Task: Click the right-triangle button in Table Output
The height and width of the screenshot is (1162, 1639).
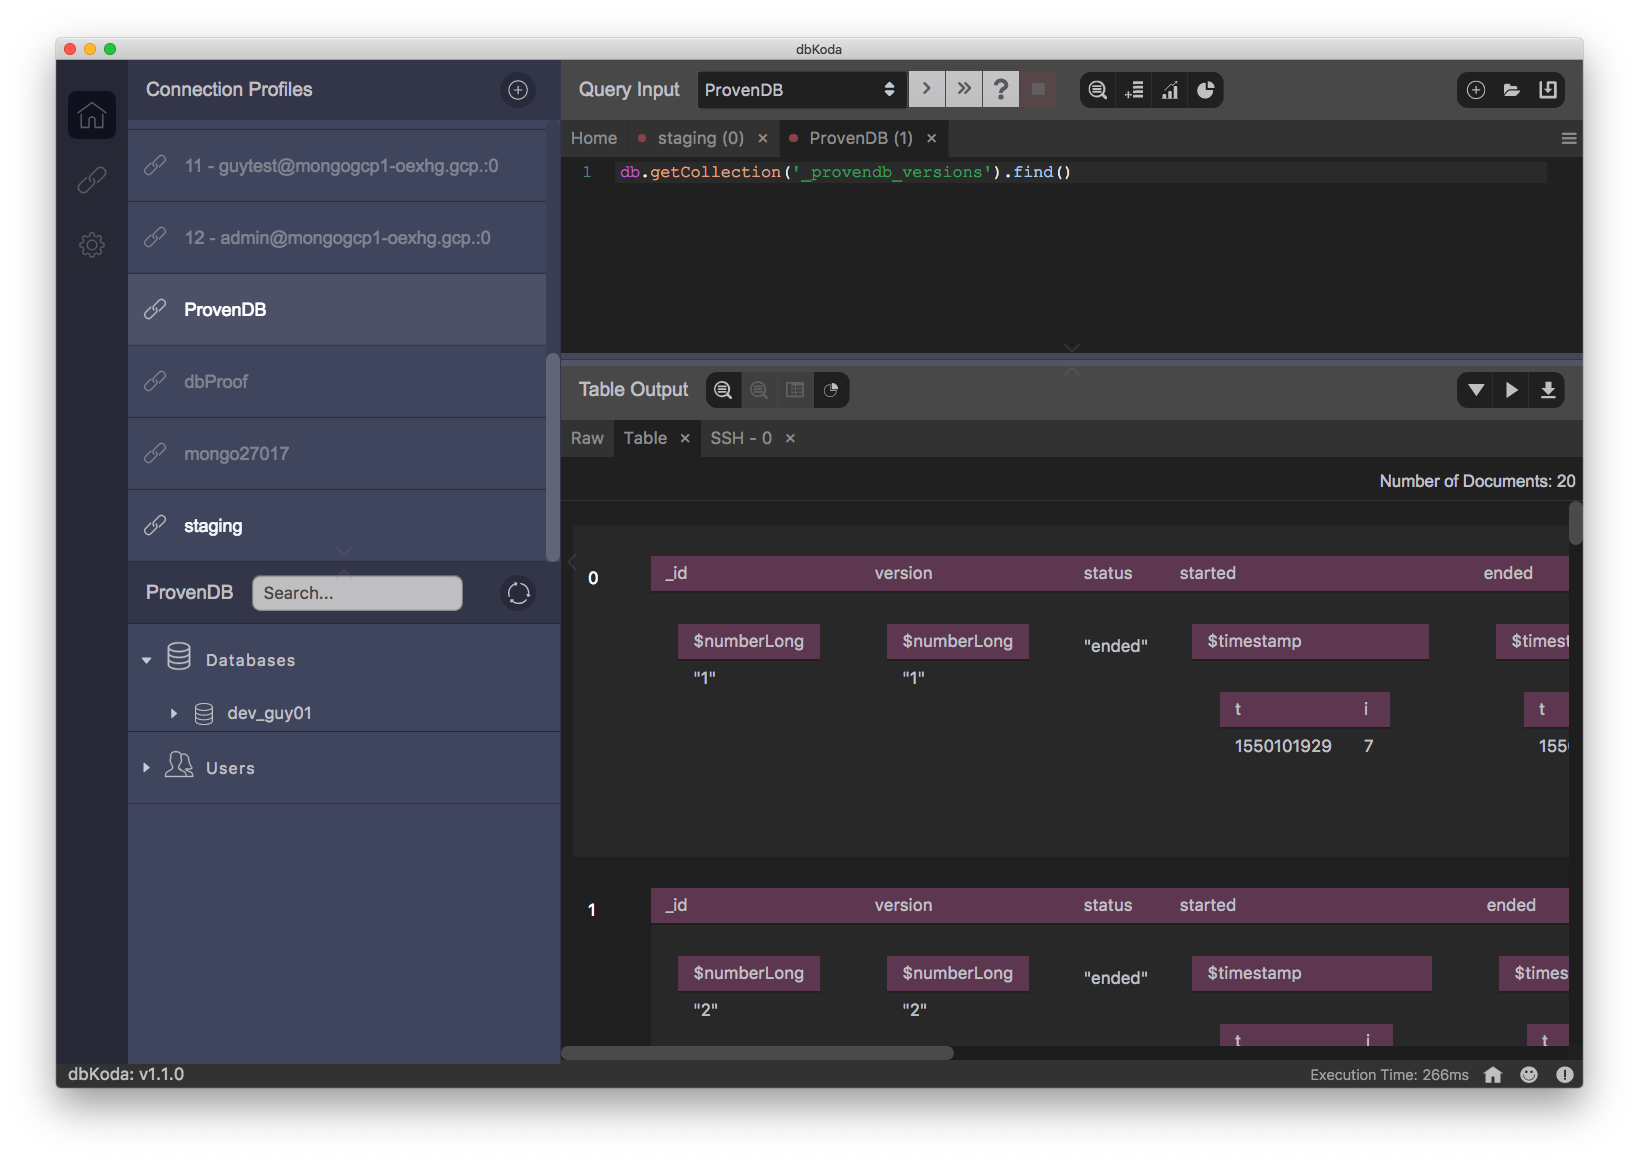Action: [x=1512, y=390]
